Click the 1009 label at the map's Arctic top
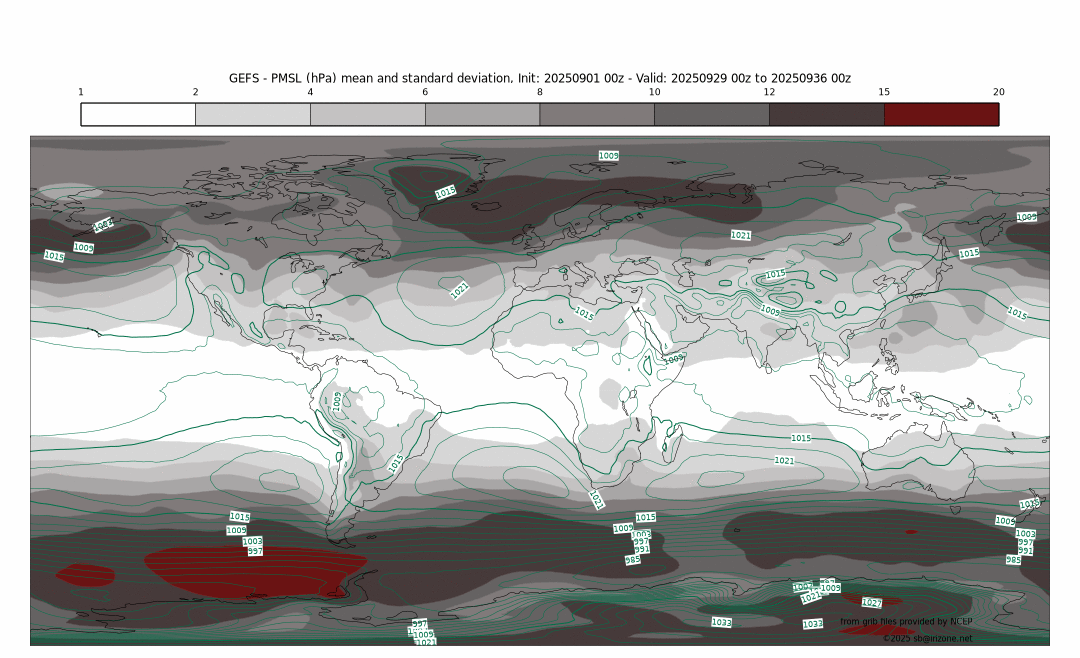The image size is (1080, 658). tap(608, 156)
